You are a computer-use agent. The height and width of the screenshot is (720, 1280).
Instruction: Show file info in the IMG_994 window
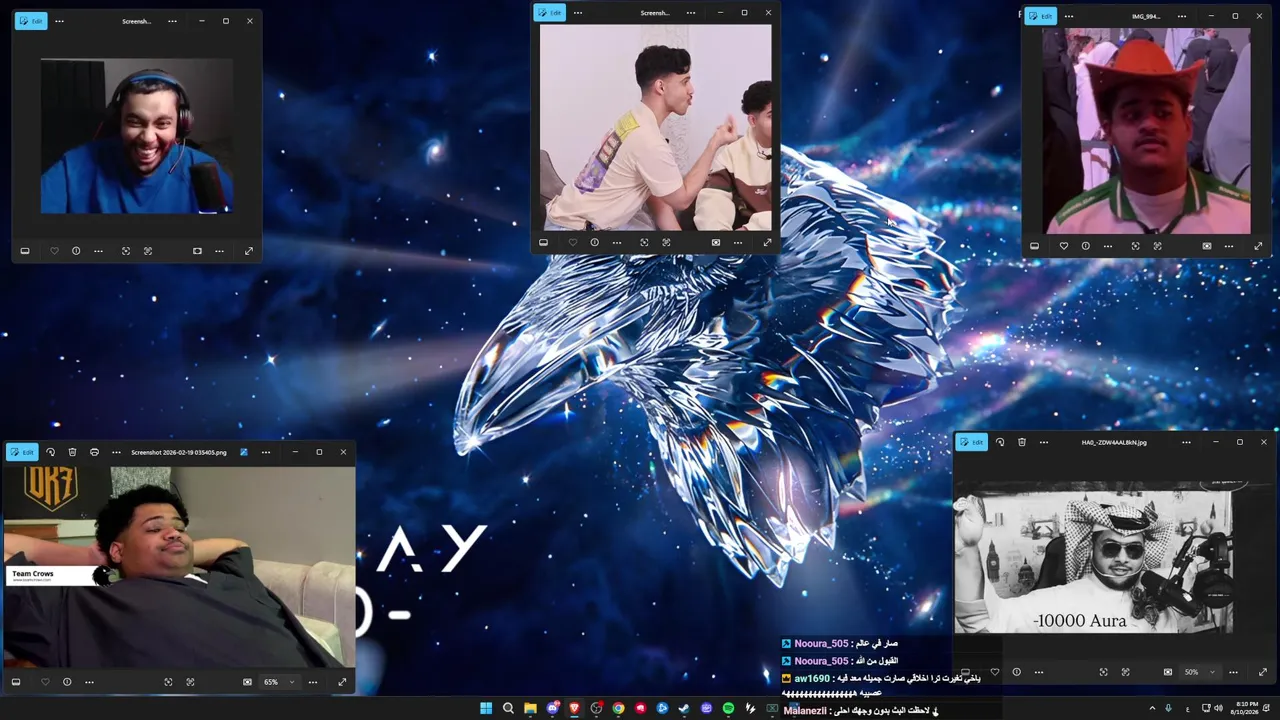(1085, 246)
